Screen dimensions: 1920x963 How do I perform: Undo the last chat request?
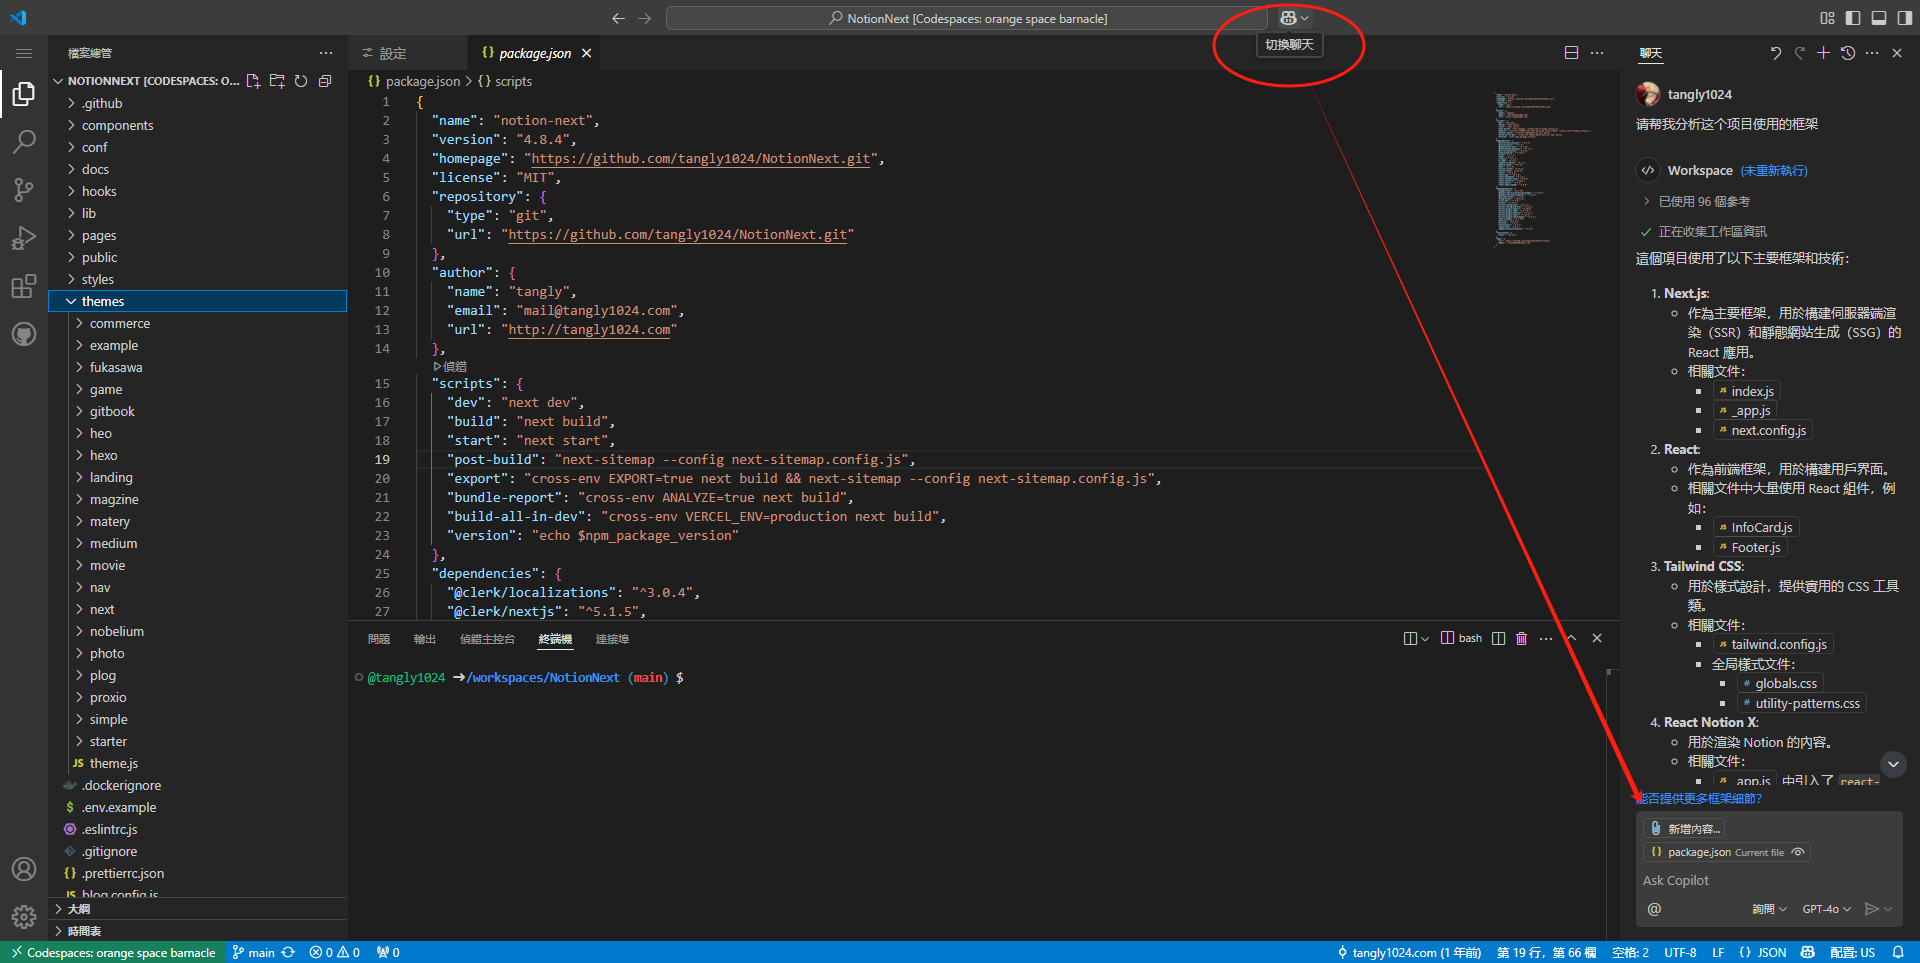coord(1775,53)
